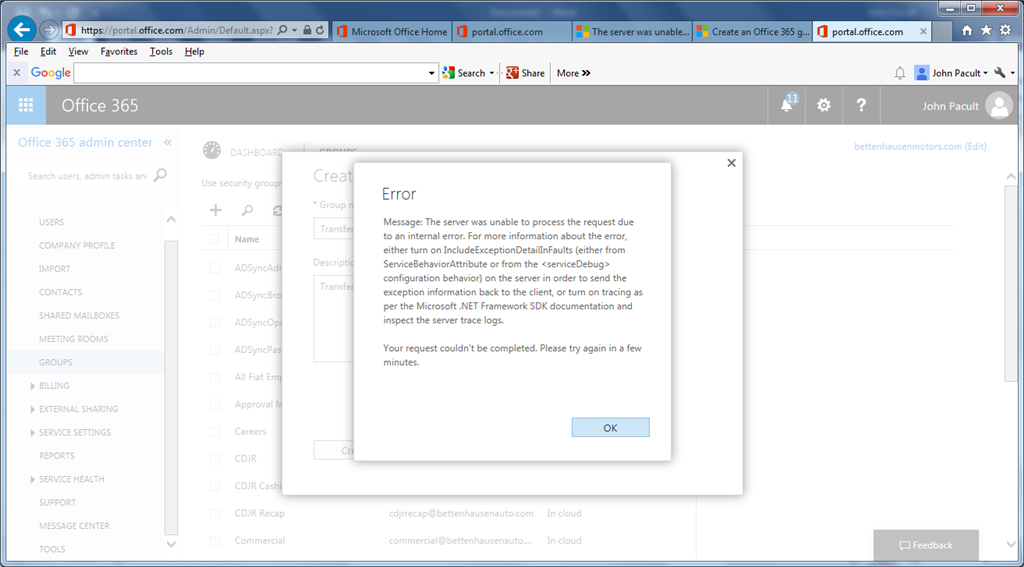Click the browser forward arrow
Viewport: 1024px width, 567px height.
(49, 30)
